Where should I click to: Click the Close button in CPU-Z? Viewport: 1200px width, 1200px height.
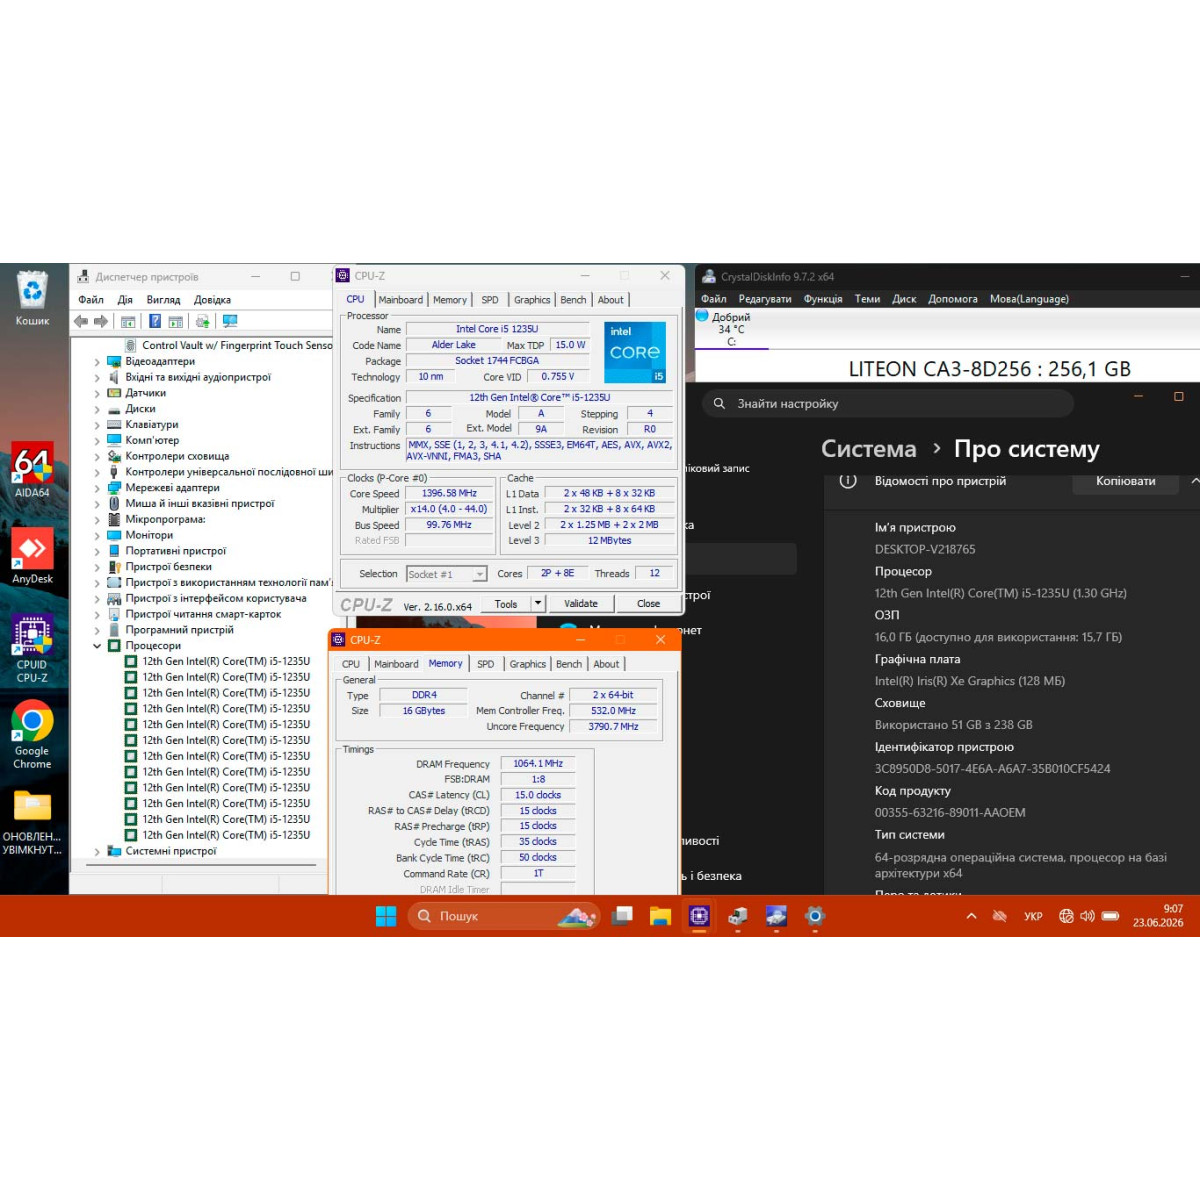(x=648, y=603)
